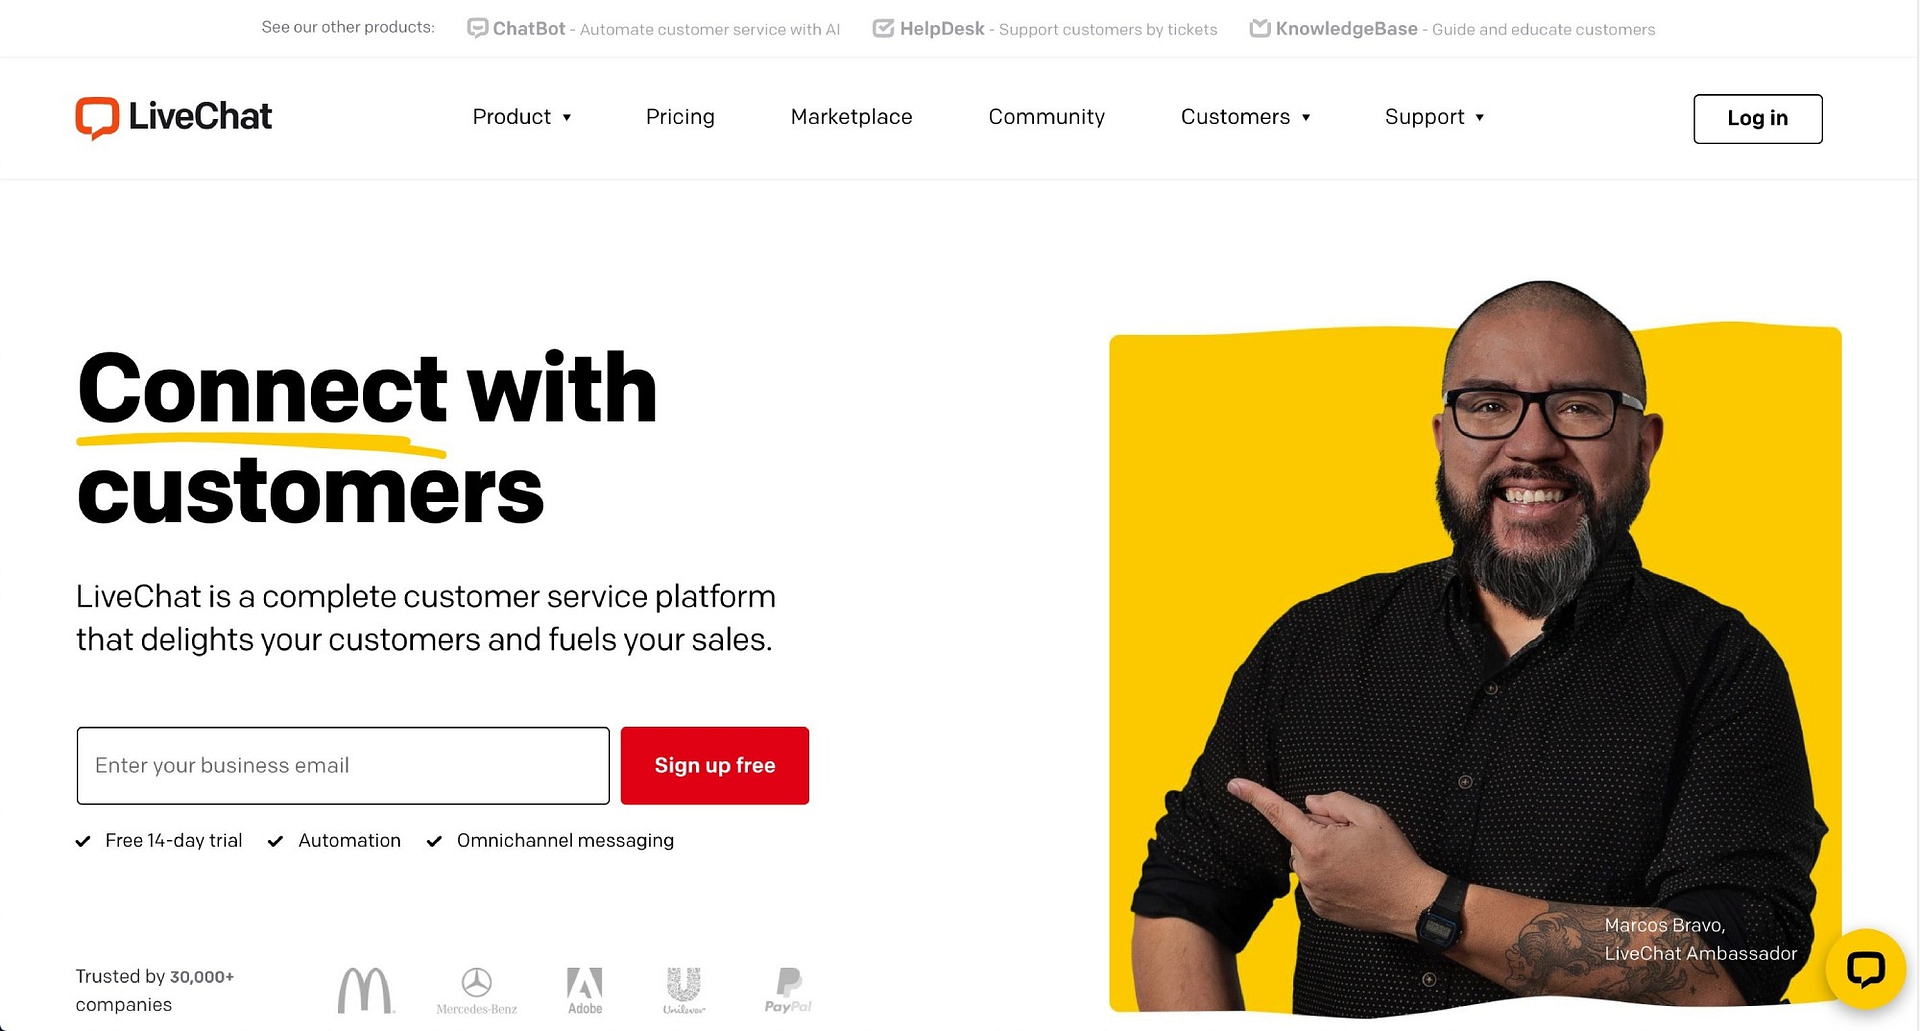Focus the business email input field

343,765
